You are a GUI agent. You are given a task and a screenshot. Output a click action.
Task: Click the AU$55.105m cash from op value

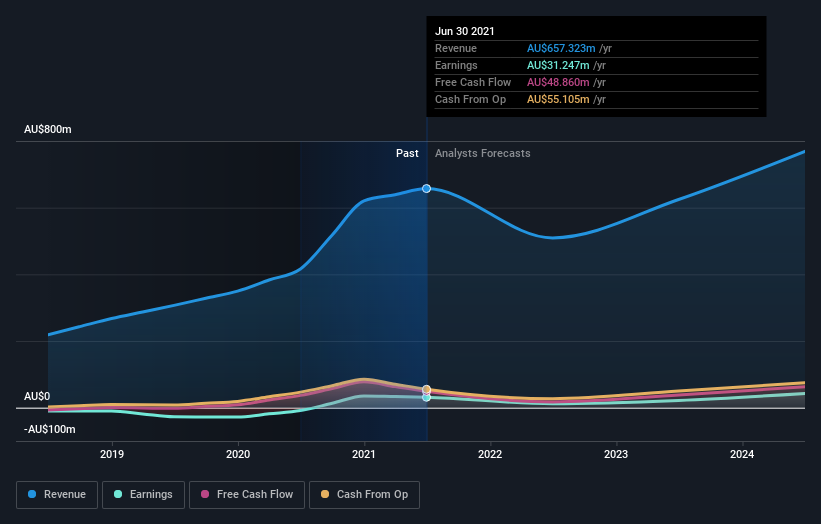click(x=558, y=99)
